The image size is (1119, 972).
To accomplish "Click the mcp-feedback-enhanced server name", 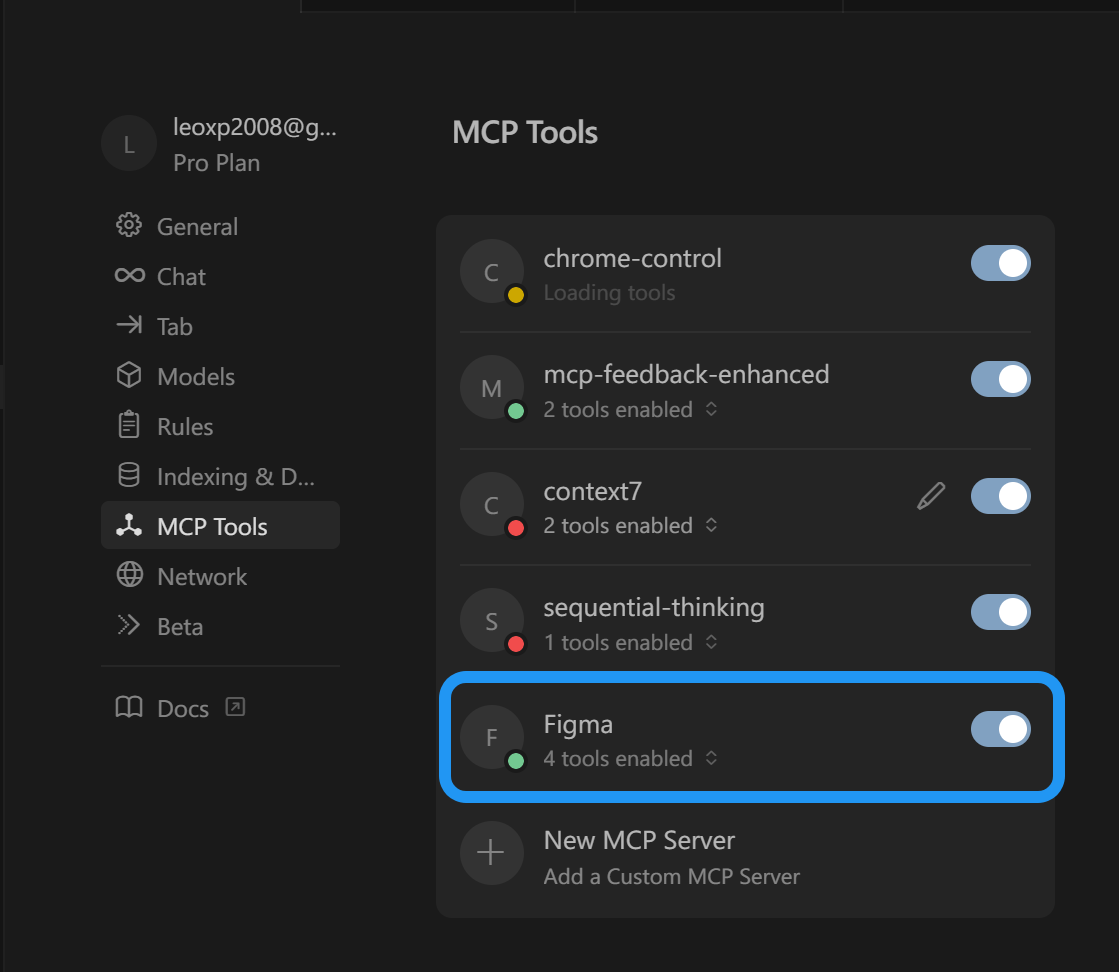I will pyautogui.click(x=687, y=375).
